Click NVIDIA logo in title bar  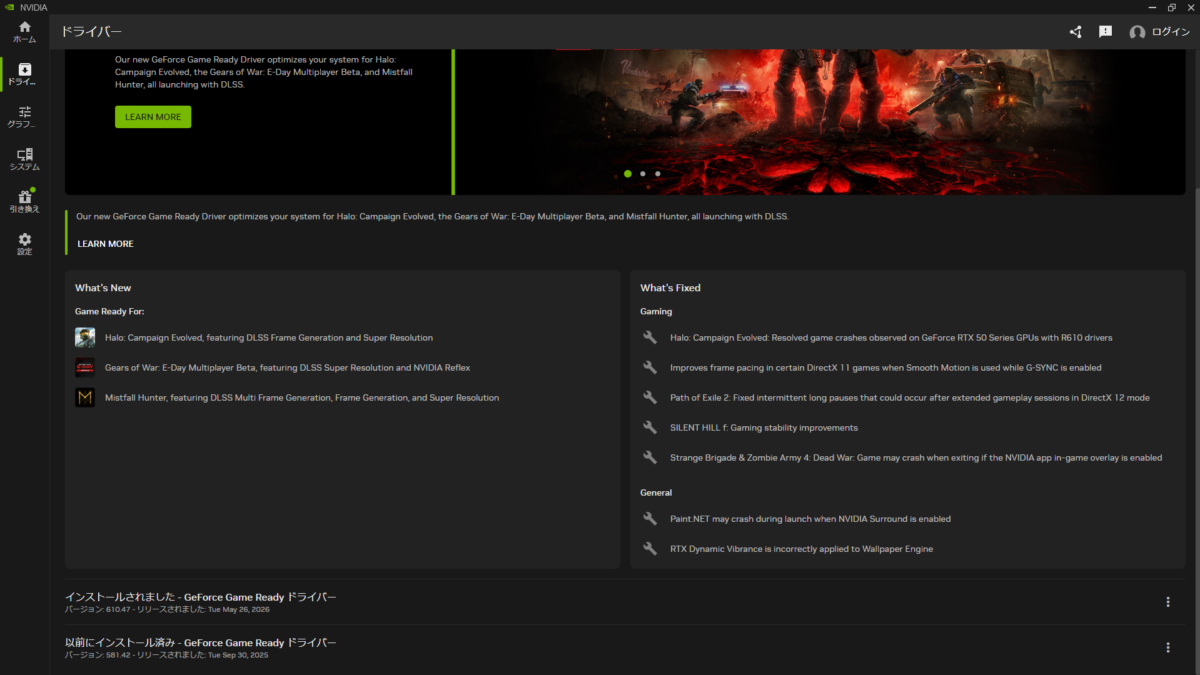pos(10,7)
